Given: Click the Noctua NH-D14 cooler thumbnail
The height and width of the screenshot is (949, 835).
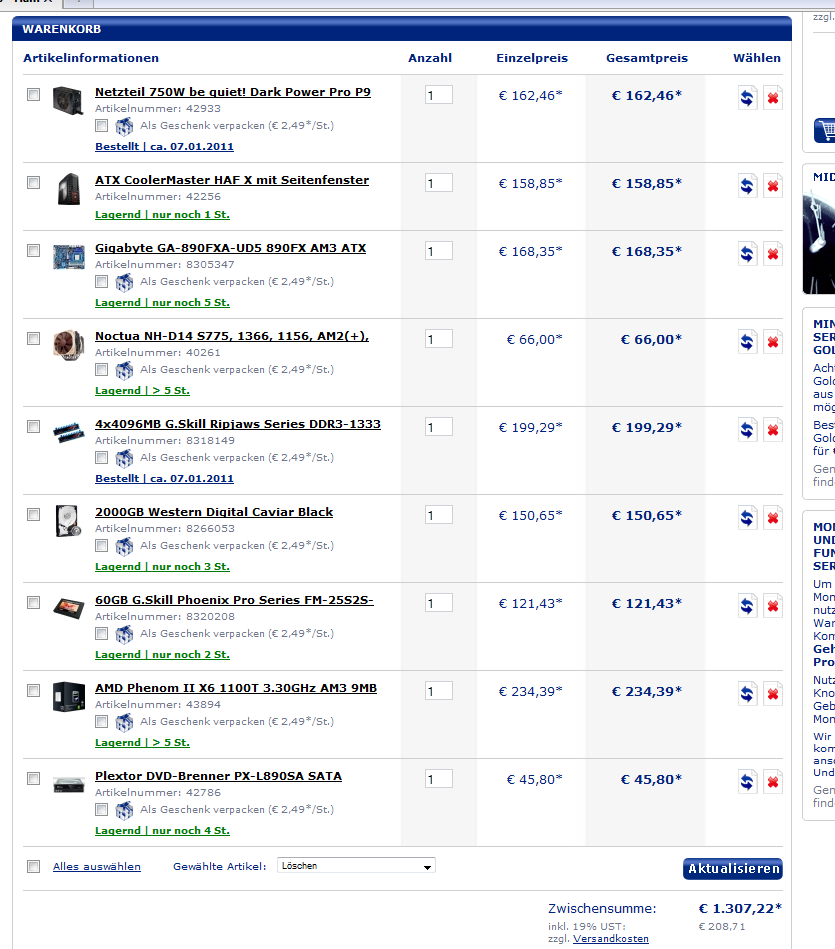Looking at the screenshot, I should 68,345.
